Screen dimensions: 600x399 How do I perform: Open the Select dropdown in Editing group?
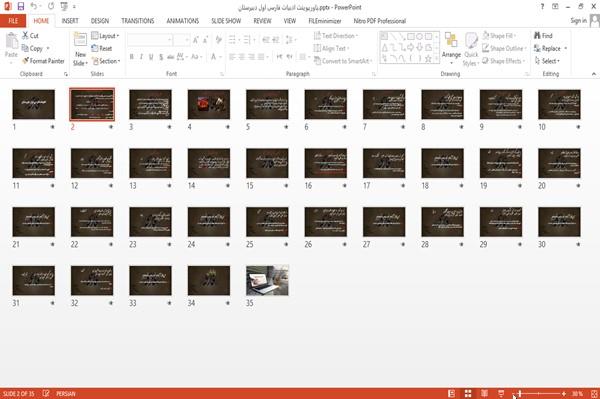548,61
